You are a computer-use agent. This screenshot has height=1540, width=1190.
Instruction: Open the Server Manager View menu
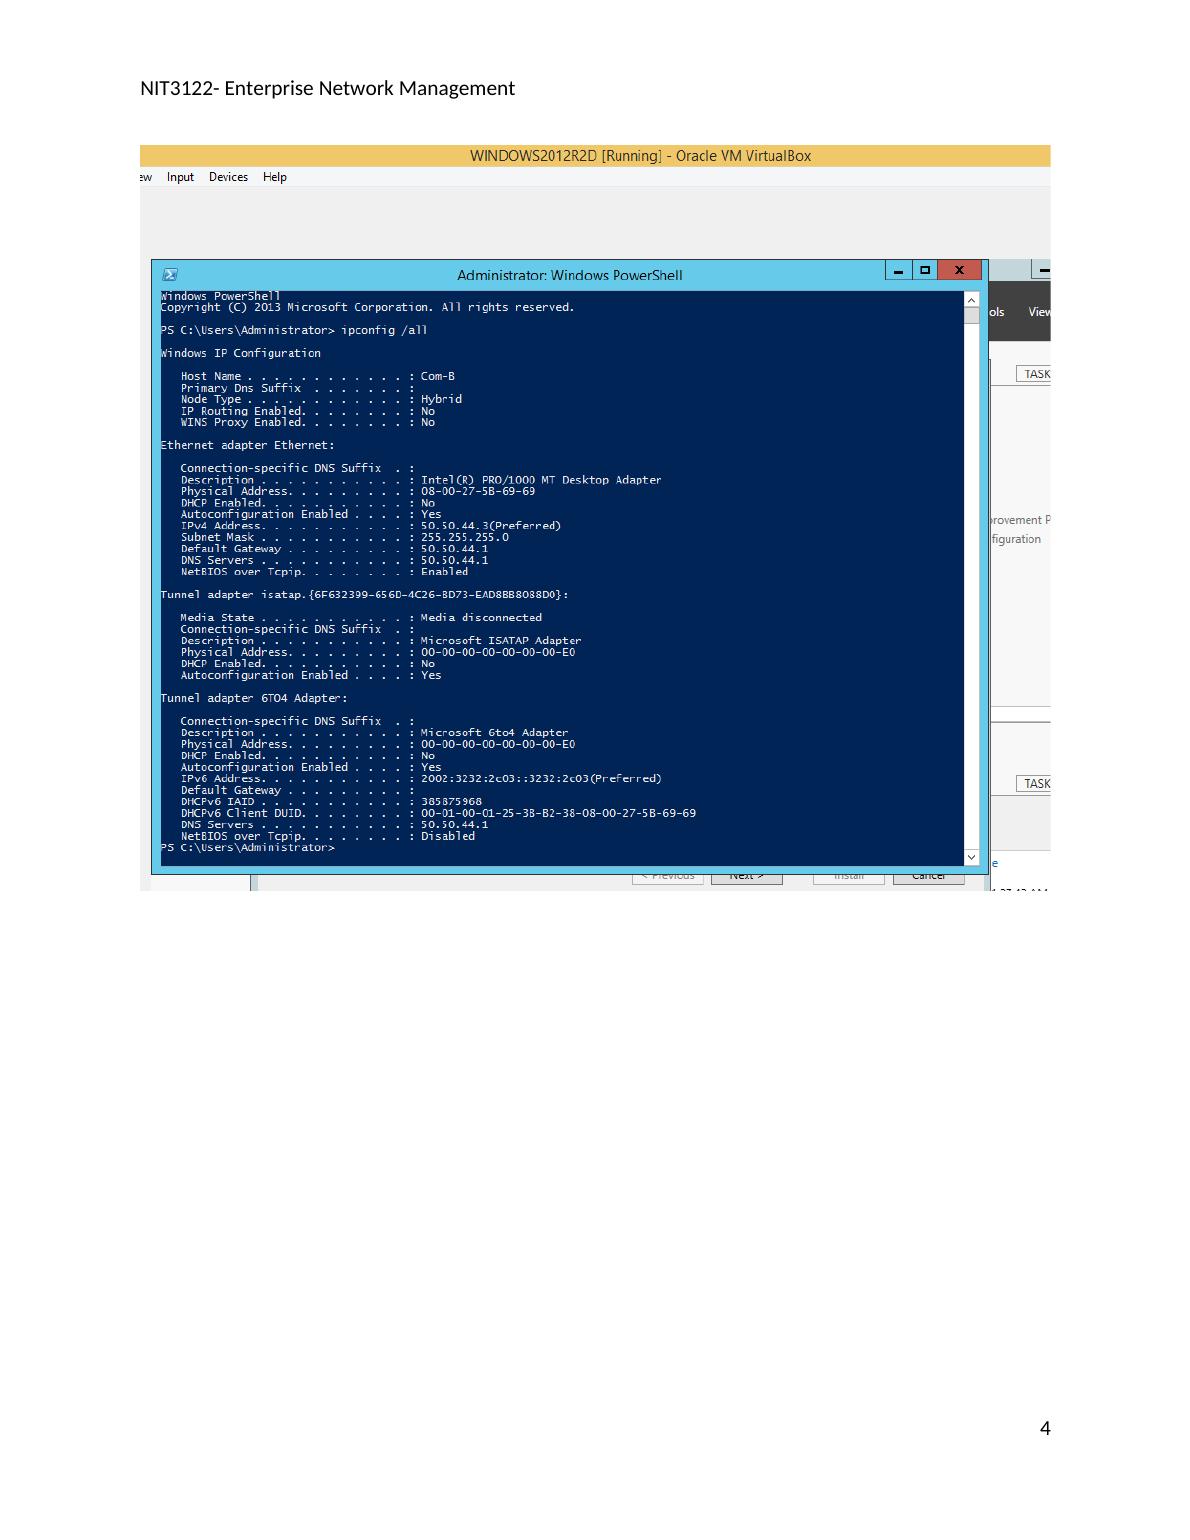pyautogui.click(x=1039, y=312)
